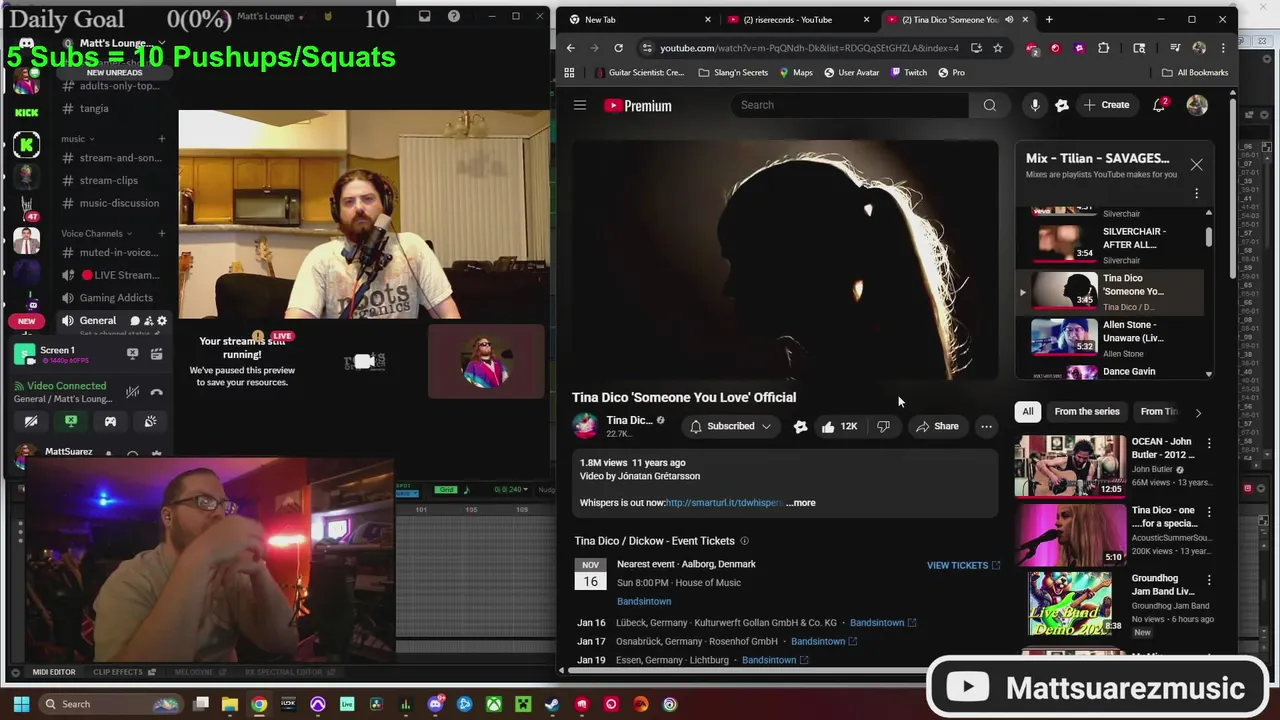The height and width of the screenshot is (720, 1280).
Task: Show next filter chips arrow
Action: 1198,412
